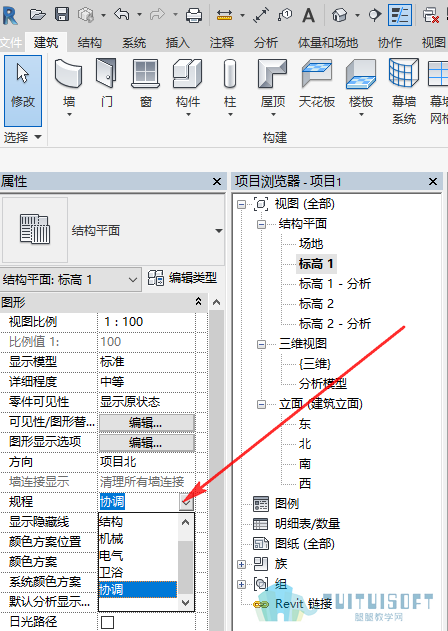Switch to the 注释 ribbon tab
Viewport: 448px width, 631px height.
point(222,42)
